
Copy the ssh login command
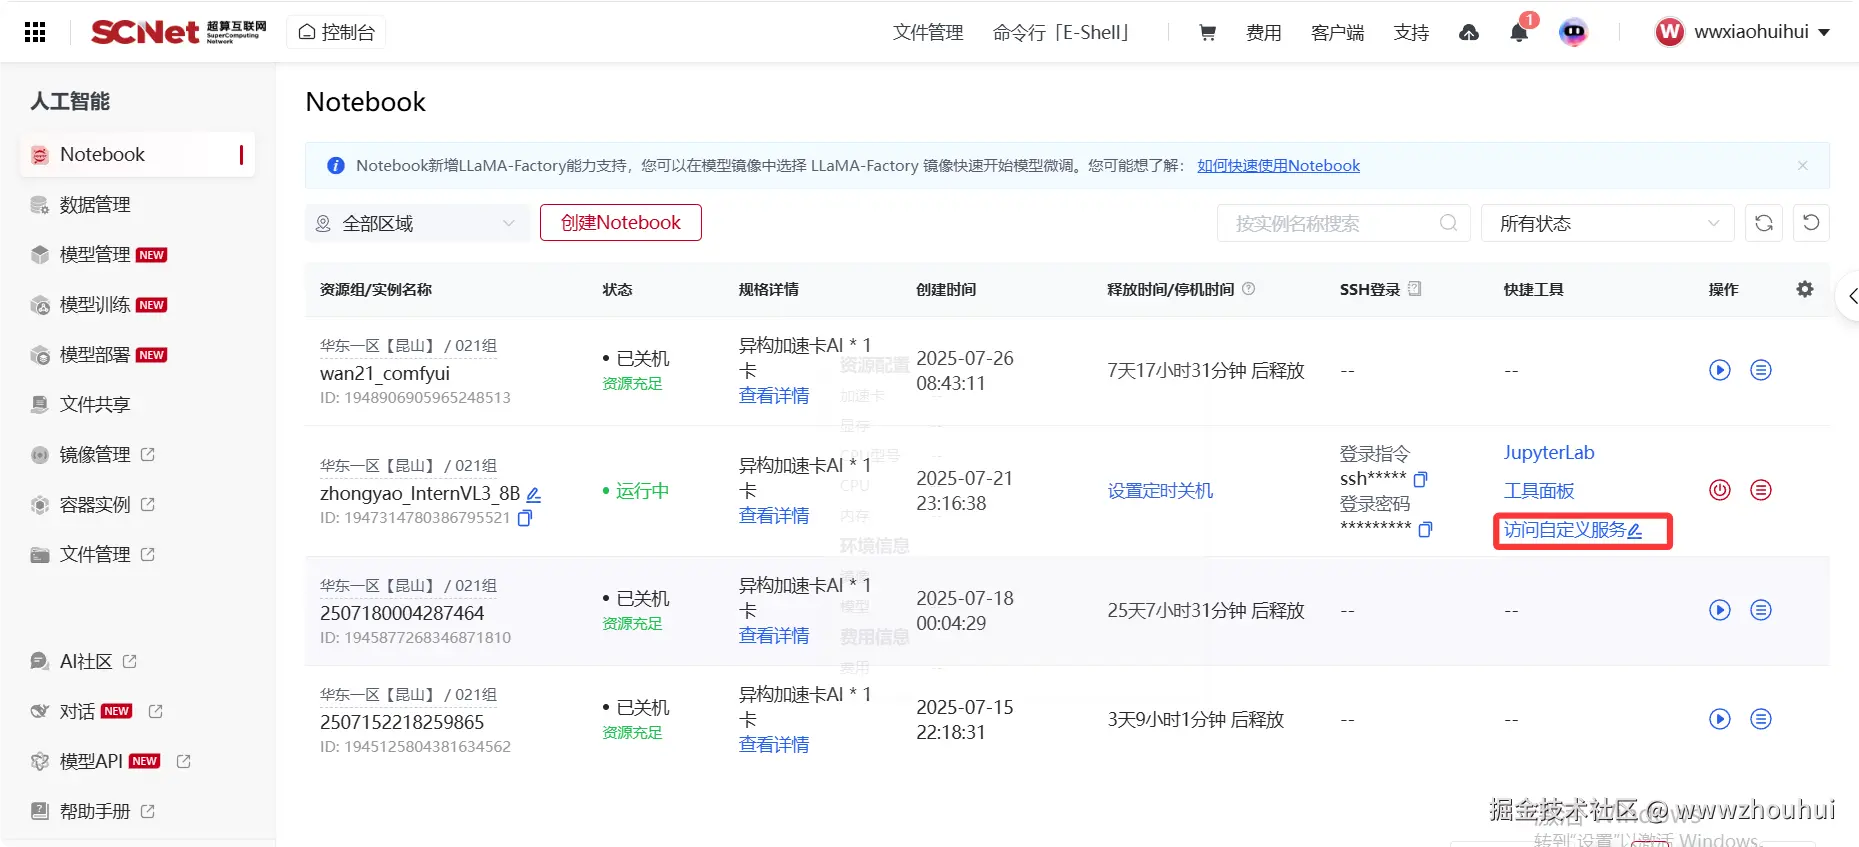pos(1421,479)
